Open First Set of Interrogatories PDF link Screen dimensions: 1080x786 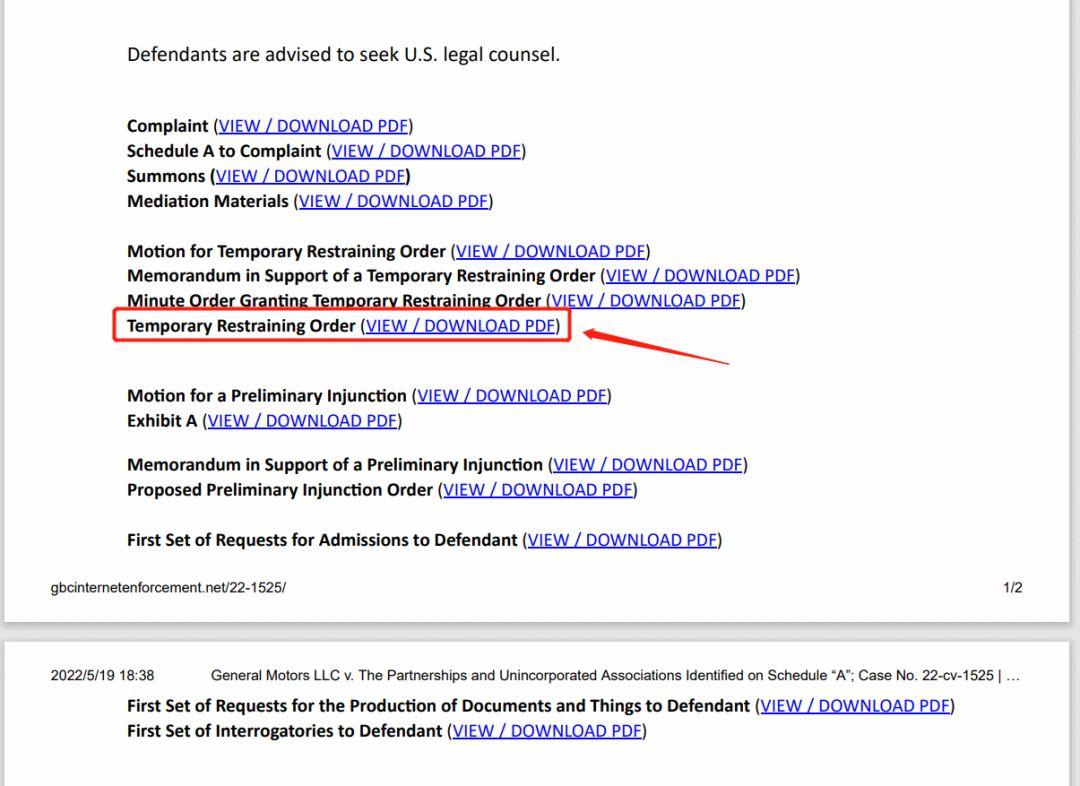tap(546, 731)
